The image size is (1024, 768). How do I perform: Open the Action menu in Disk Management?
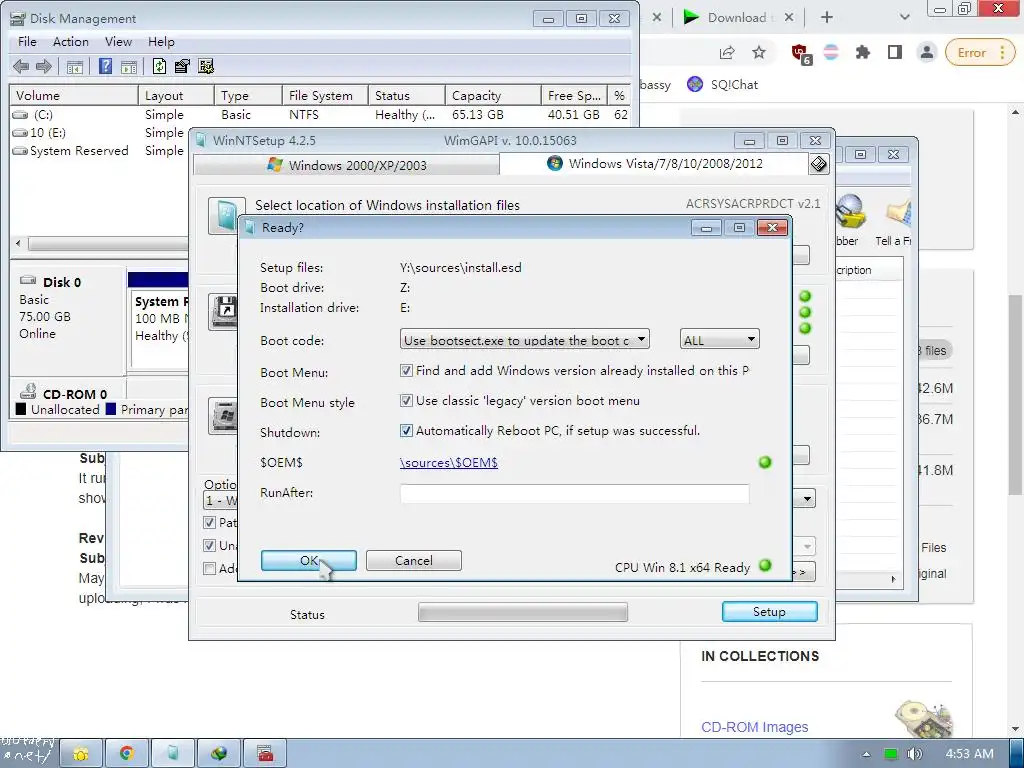point(71,42)
